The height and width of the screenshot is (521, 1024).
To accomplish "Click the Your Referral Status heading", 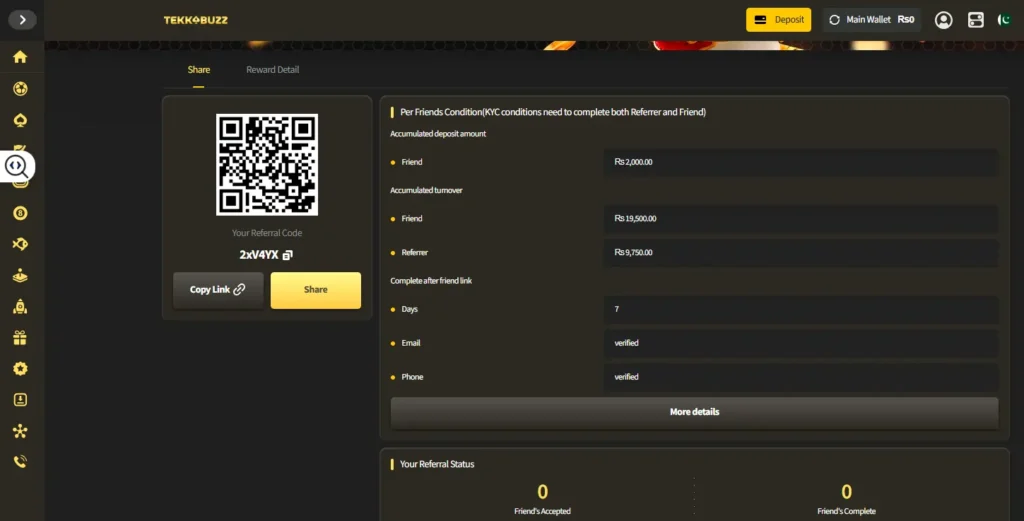I will point(437,464).
